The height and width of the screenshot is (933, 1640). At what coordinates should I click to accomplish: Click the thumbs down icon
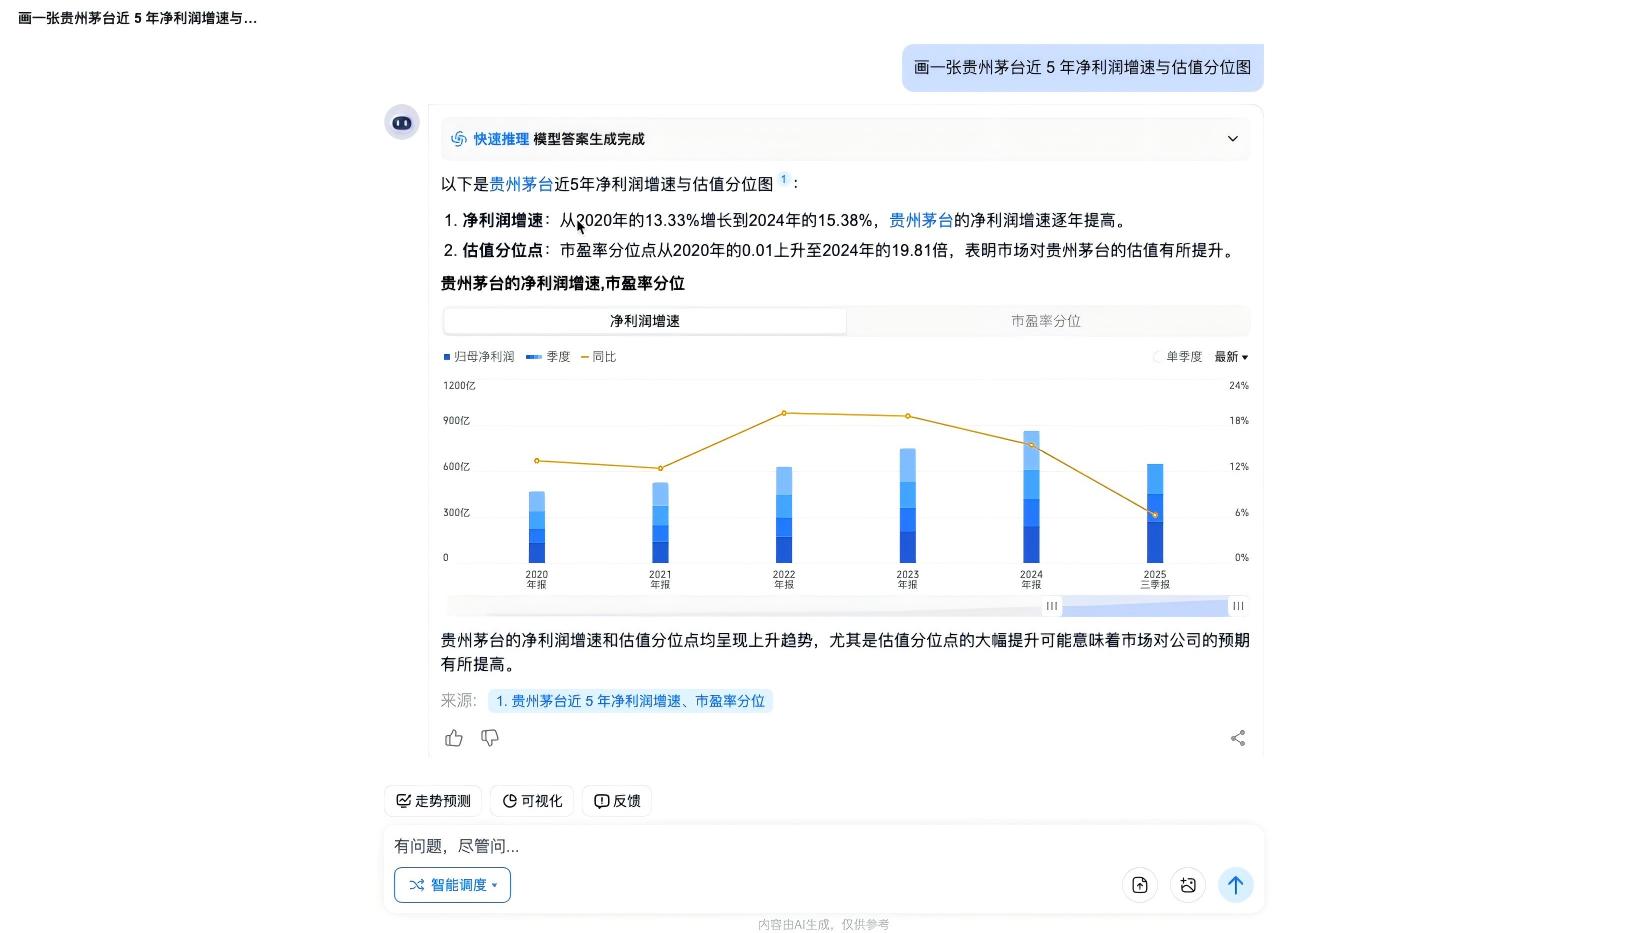coord(490,738)
